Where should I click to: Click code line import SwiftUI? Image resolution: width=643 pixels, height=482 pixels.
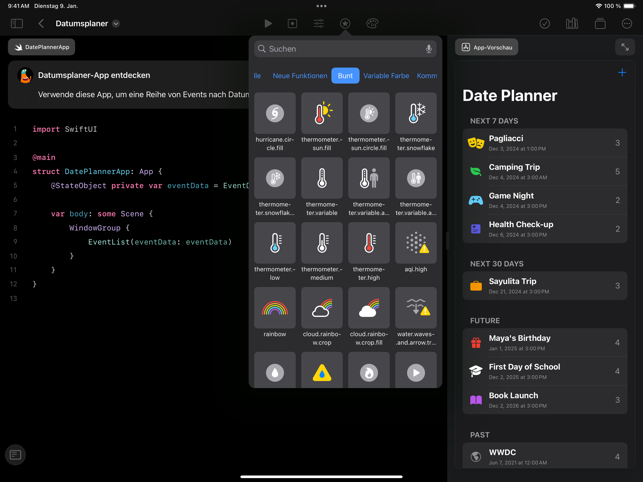pyautogui.click(x=65, y=129)
